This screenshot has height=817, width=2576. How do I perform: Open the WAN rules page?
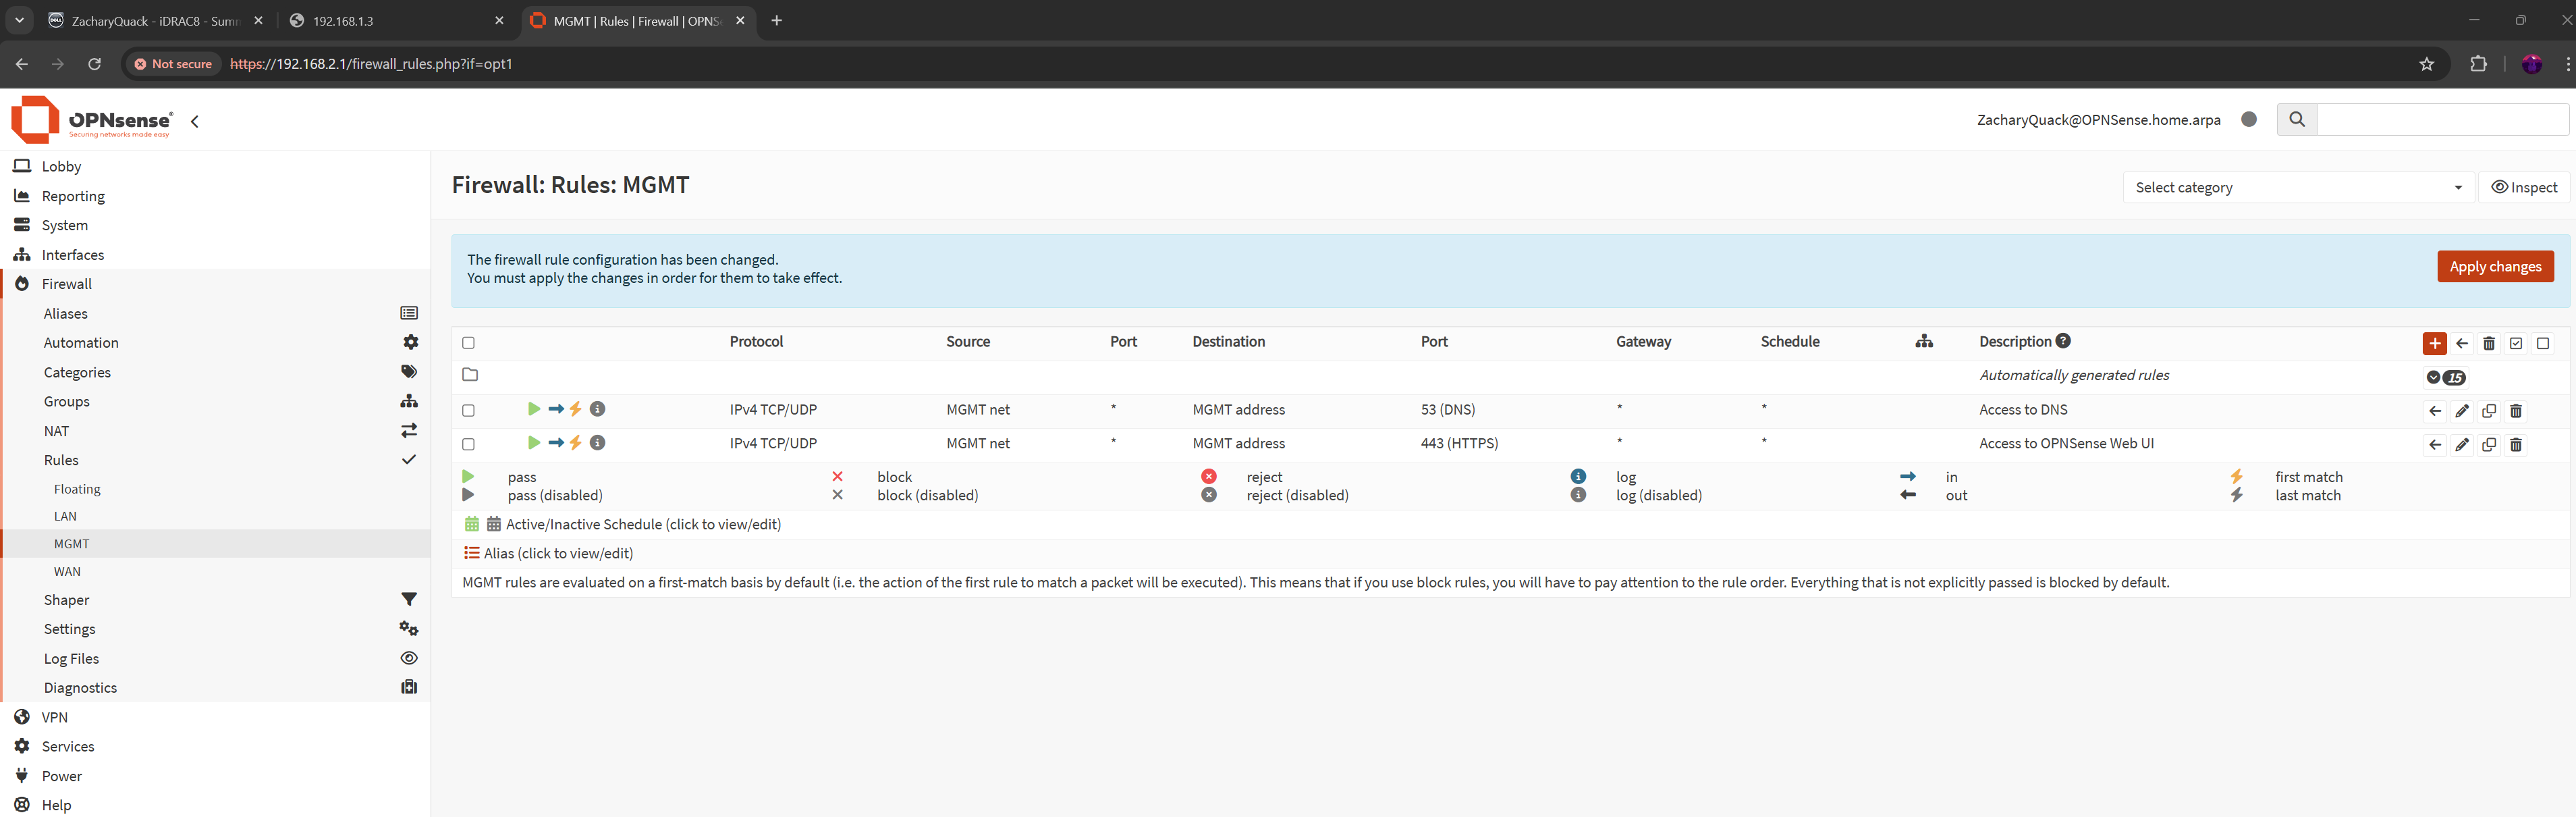point(67,571)
